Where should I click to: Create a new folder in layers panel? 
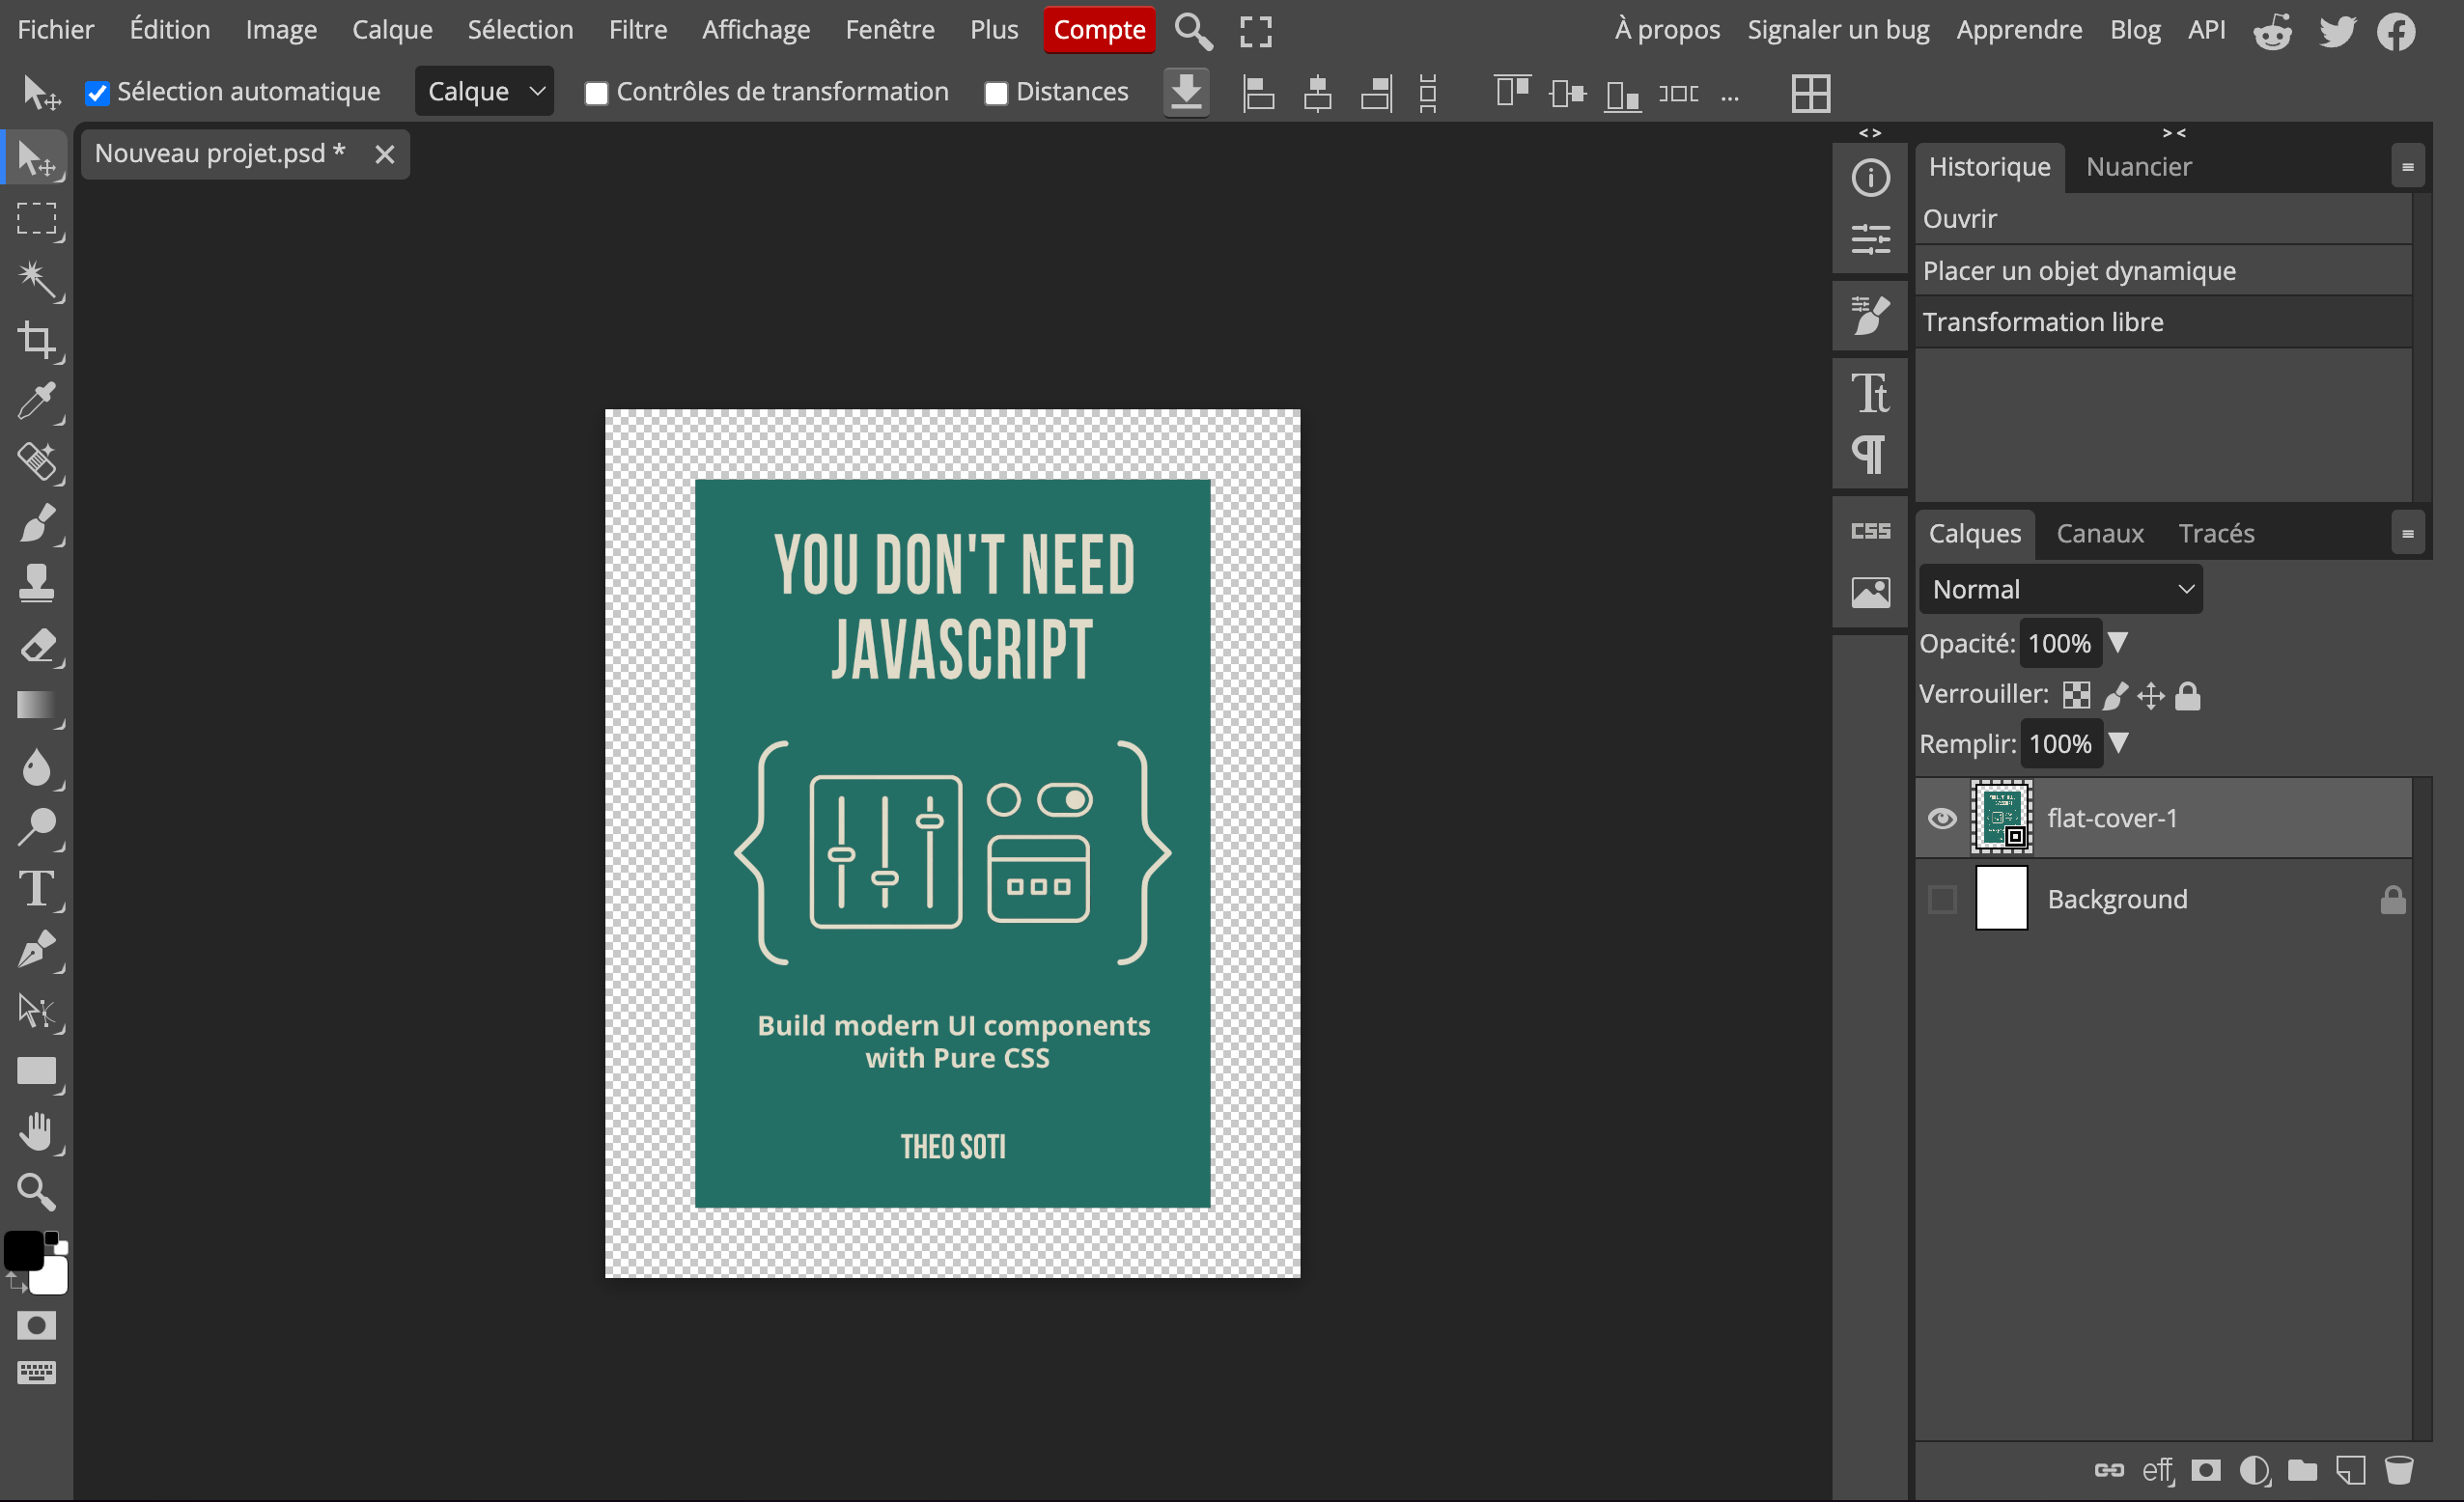pyautogui.click(x=2302, y=1470)
